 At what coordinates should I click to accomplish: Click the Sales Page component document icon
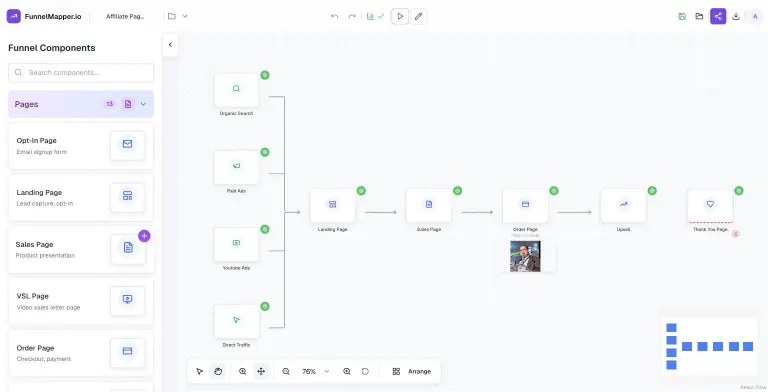(128, 248)
